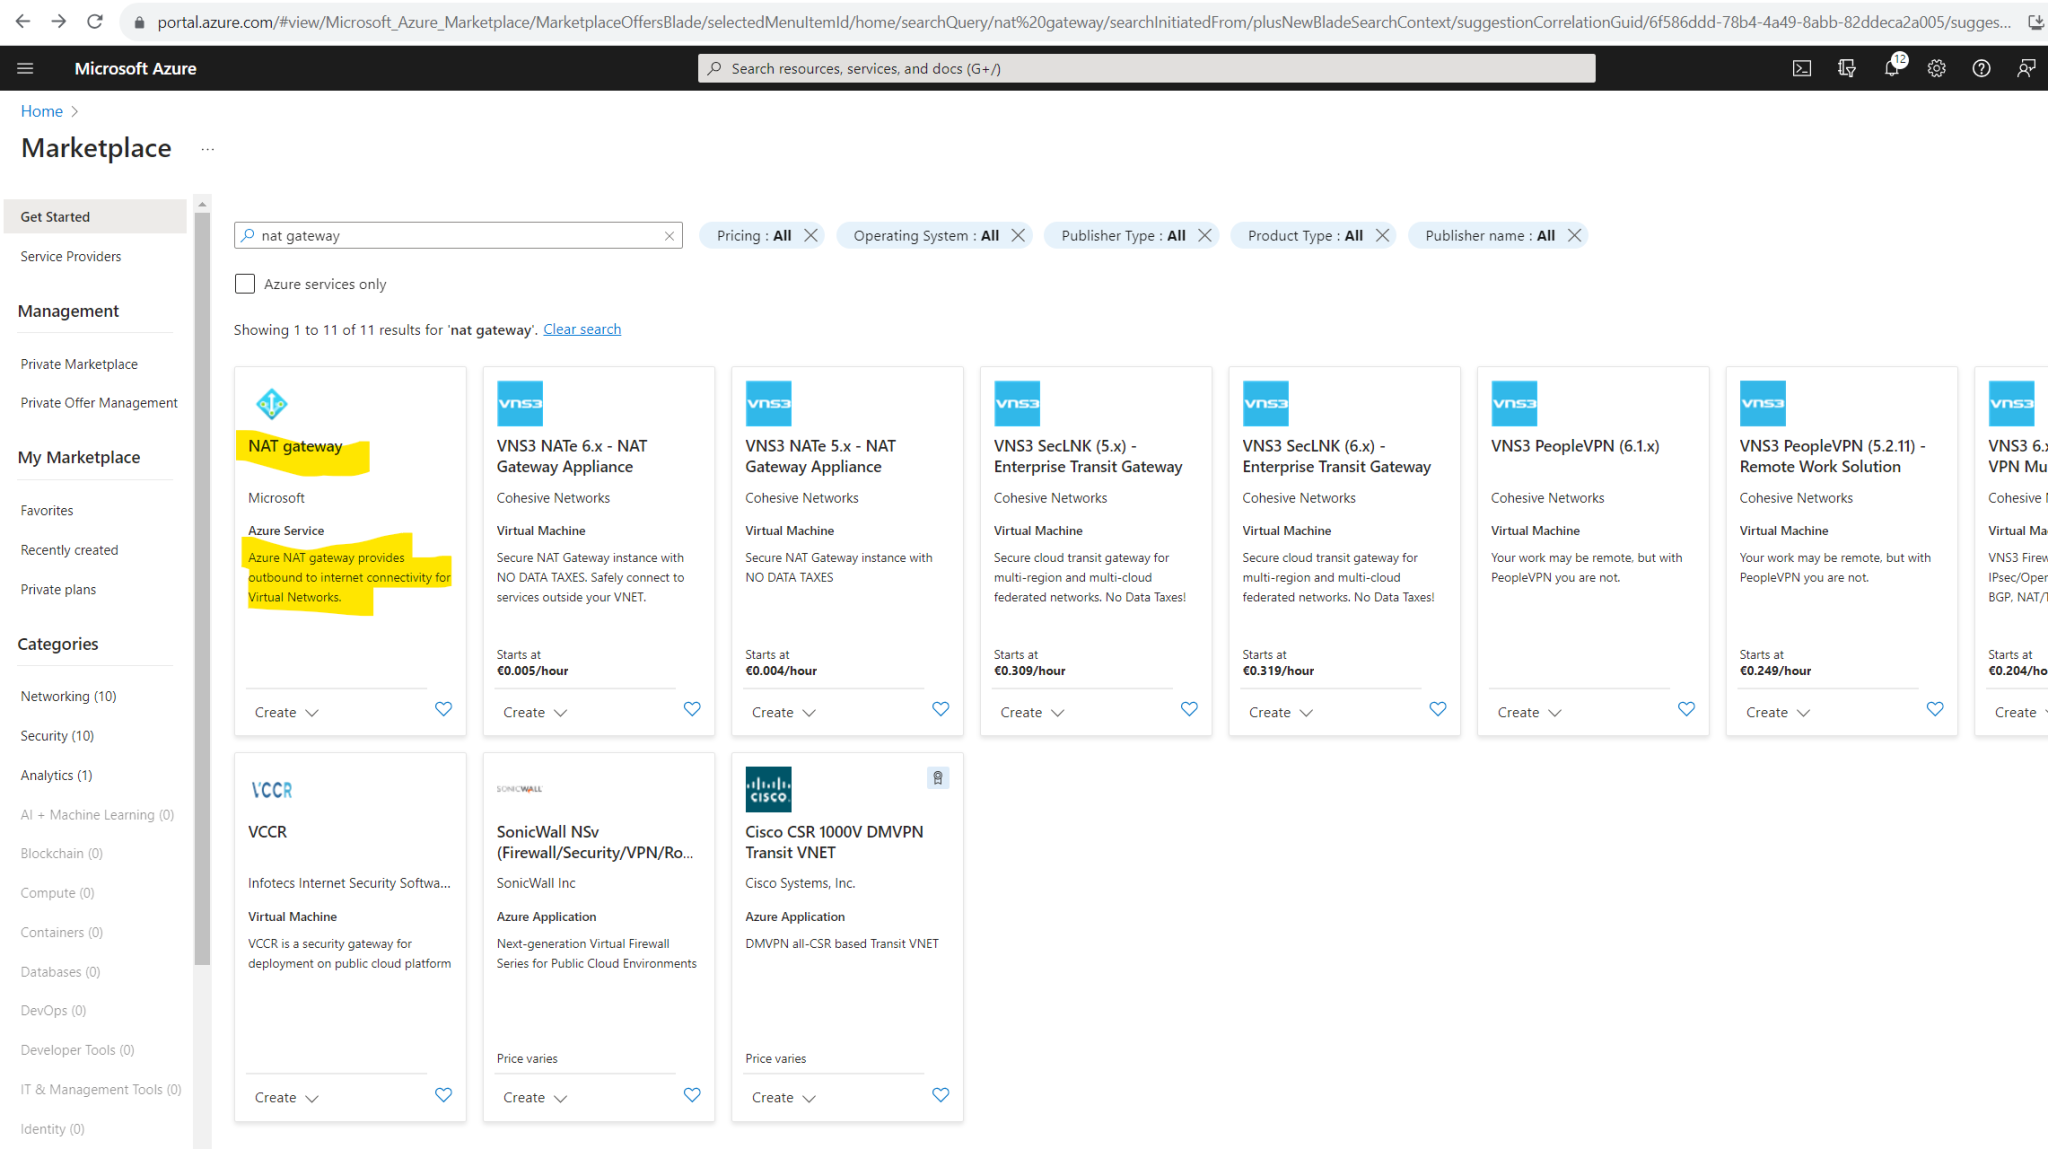Clear the 'nat gateway' search text with X
This screenshot has height=1149, width=2048.
click(669, 236)
